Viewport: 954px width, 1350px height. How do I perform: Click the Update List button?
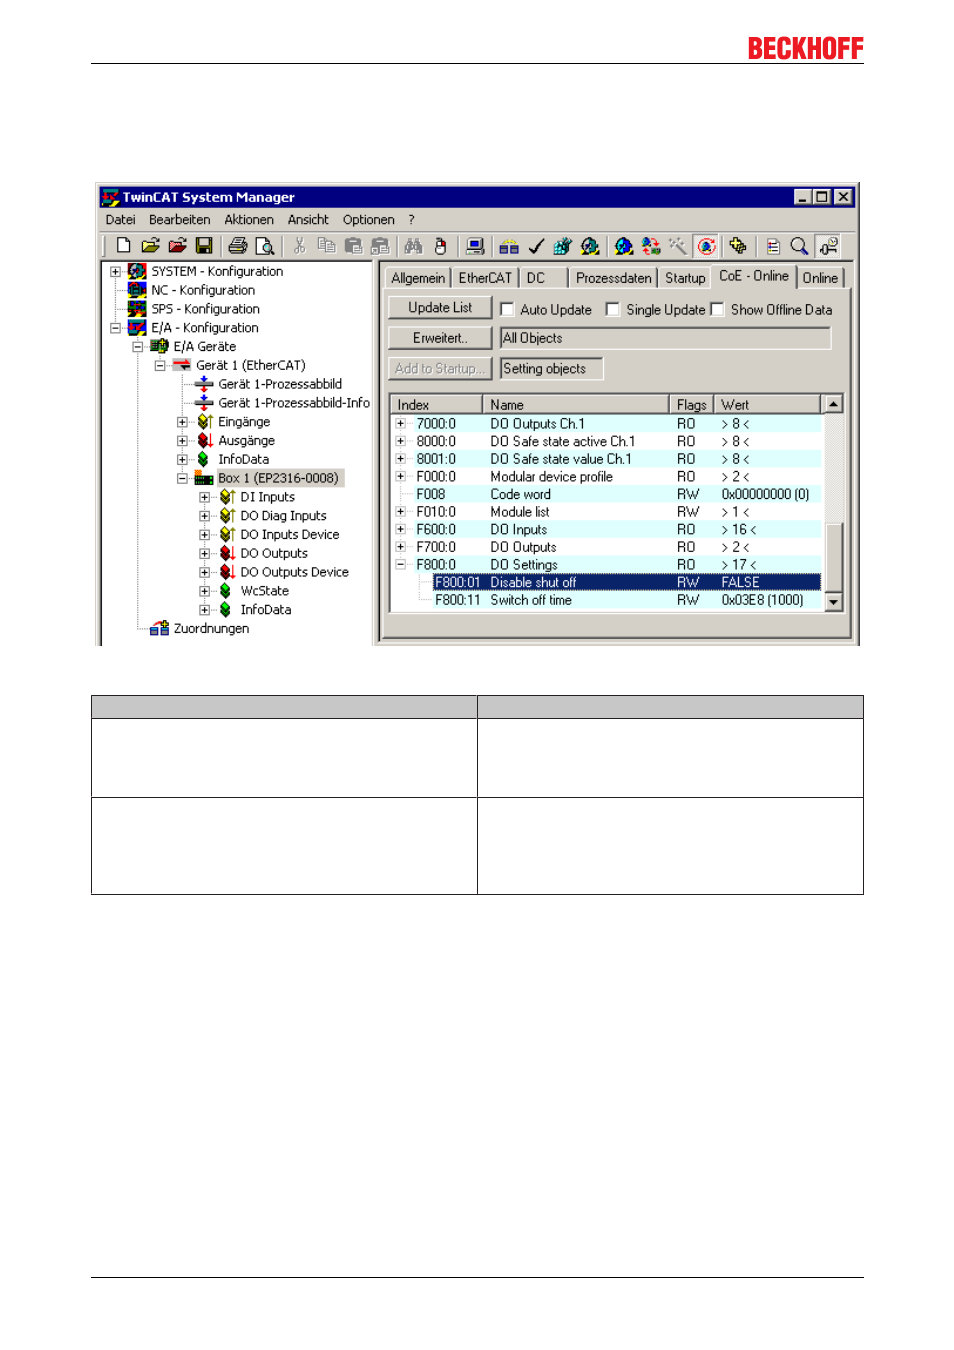tap(440, 308)
